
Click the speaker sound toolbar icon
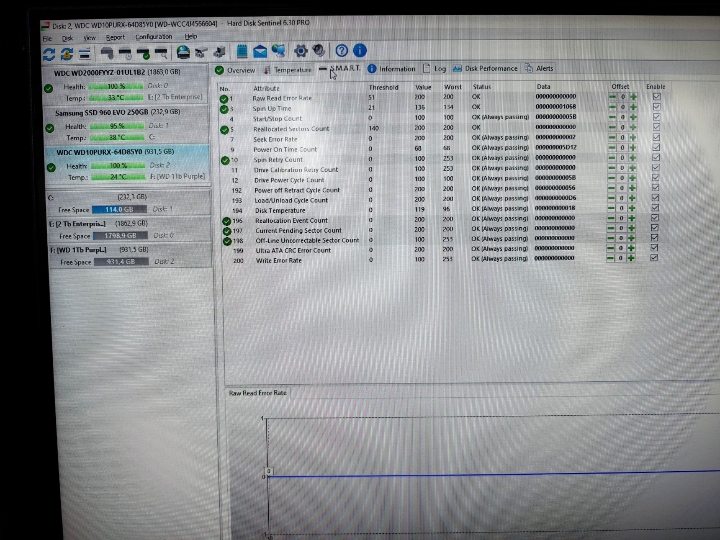point(319,51)
